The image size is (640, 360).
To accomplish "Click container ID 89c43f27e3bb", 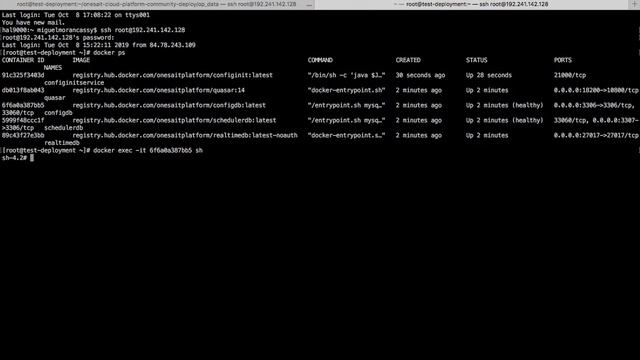I will [x=23, y=136].
